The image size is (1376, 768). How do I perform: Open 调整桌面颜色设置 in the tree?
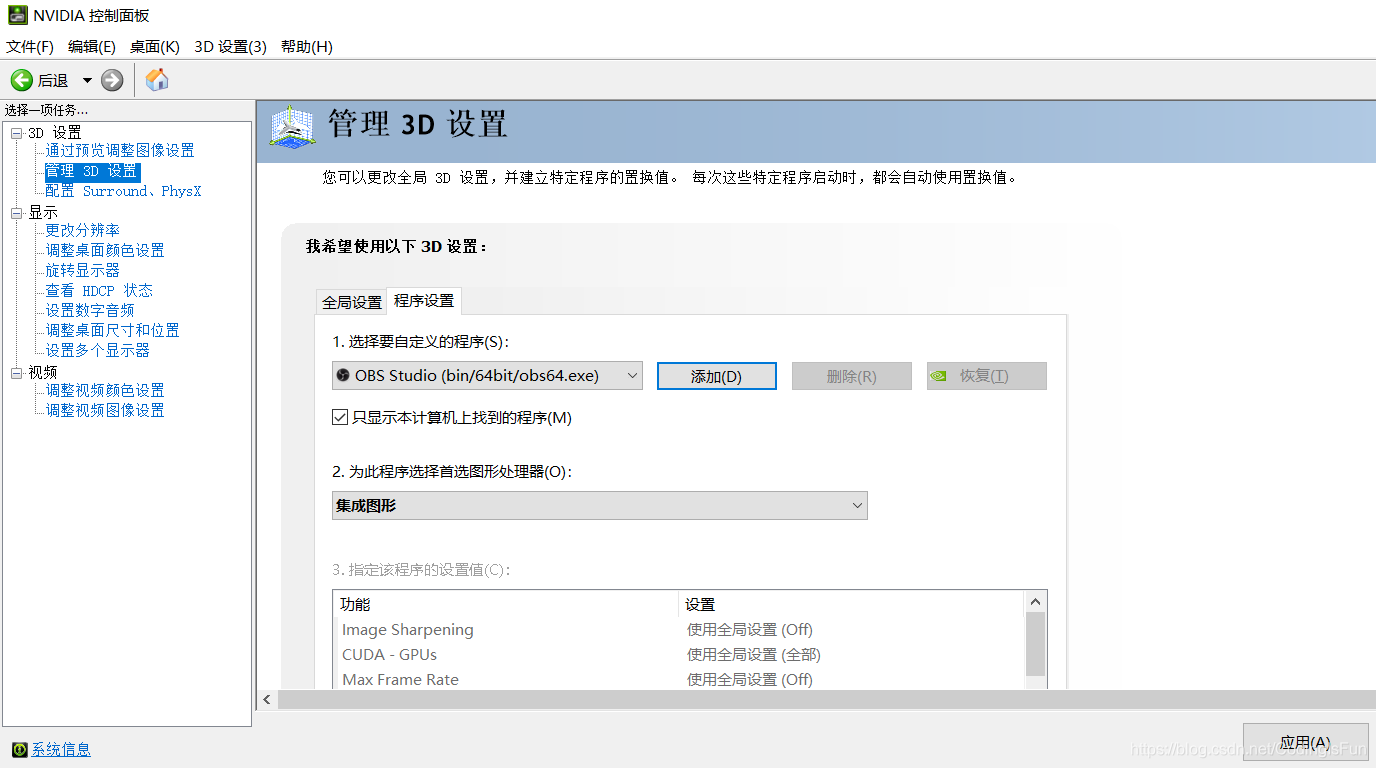(105, 251)
